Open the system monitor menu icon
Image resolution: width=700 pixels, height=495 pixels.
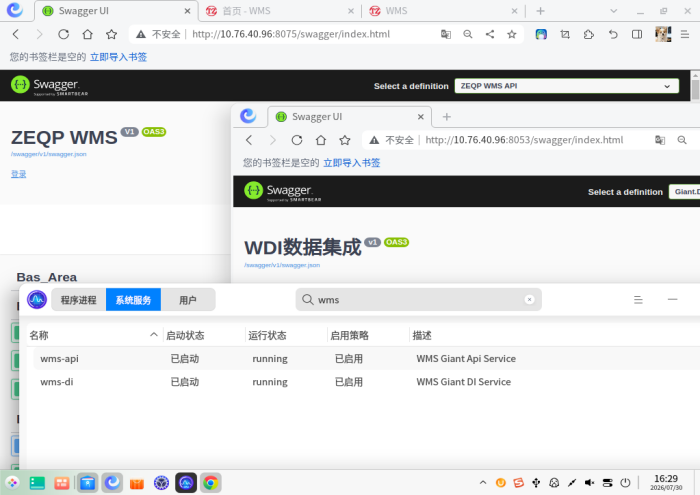tap(638, 299)
